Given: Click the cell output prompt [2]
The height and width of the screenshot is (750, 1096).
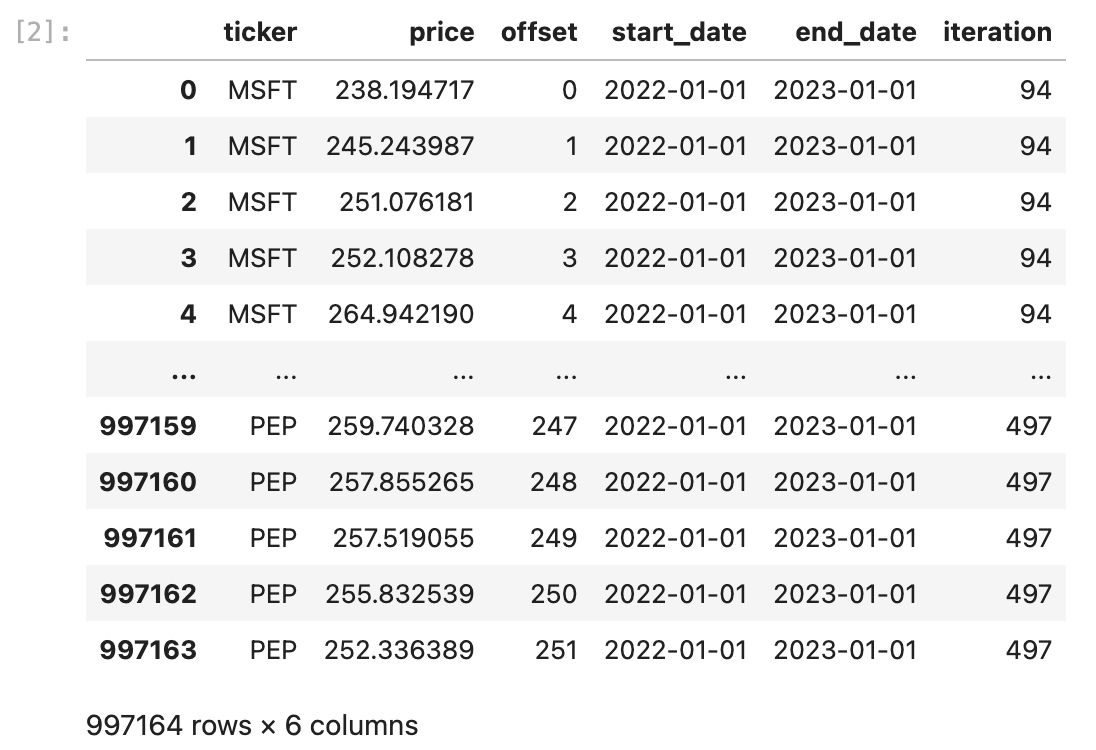Looking at the screenshot, I should pyautogui.click(x=43, y=32).
